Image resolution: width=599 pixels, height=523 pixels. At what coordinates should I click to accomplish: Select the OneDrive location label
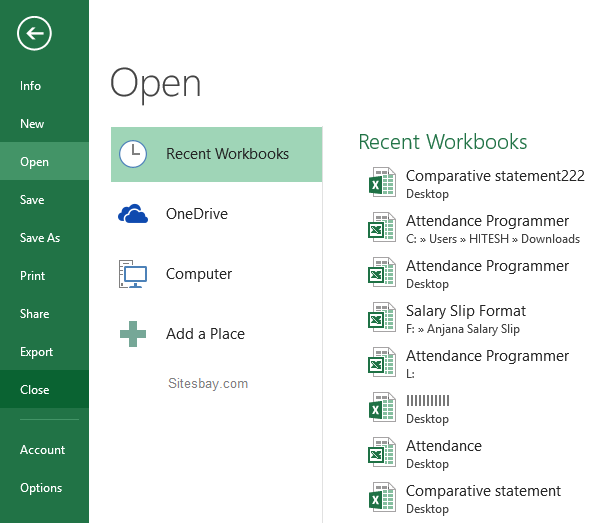(197, 214)
